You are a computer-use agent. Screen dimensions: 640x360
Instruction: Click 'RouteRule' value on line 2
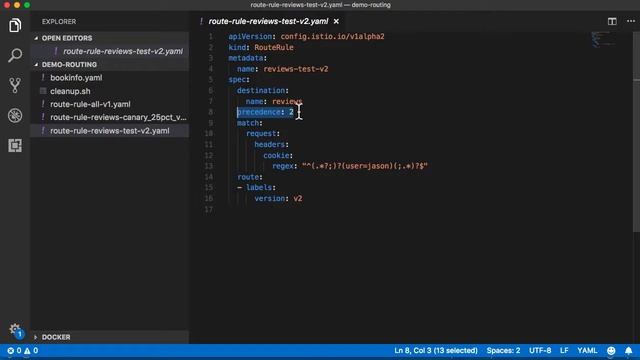273,47
